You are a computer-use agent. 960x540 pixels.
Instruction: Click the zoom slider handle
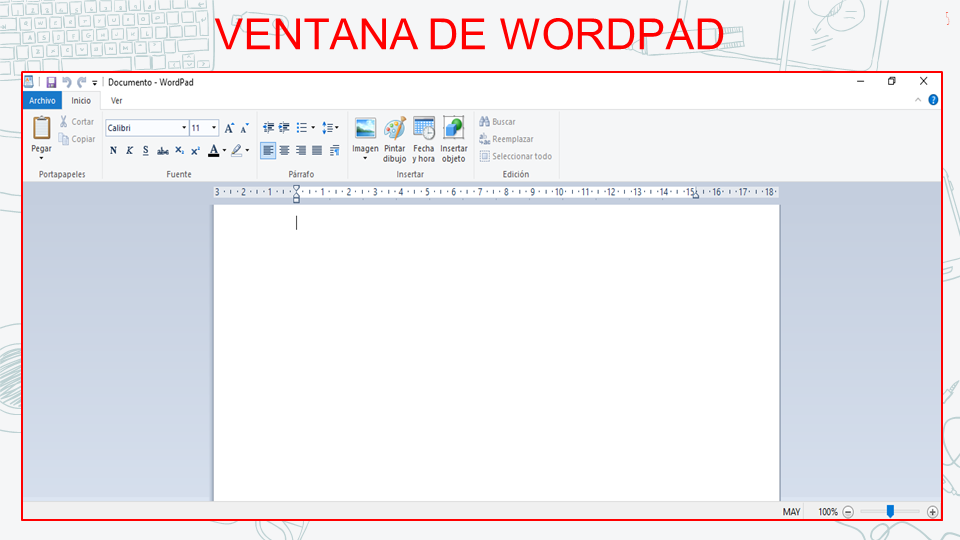coord(890,511)
